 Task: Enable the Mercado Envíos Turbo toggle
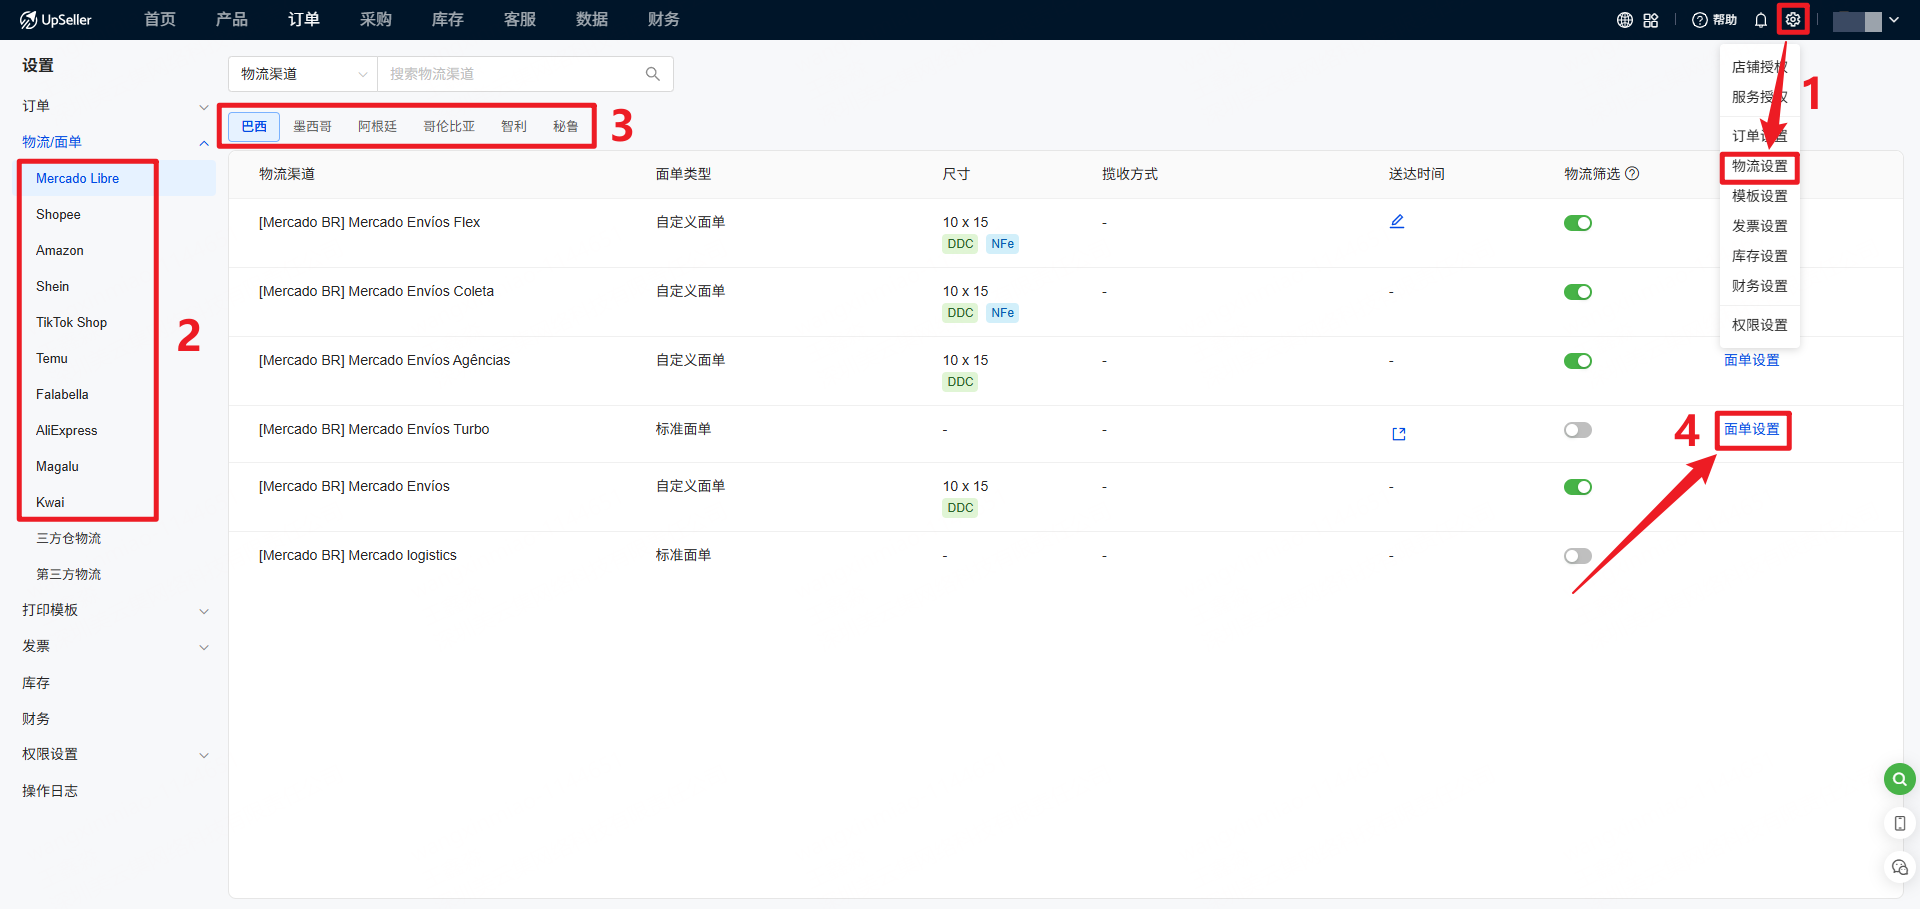pyautogui.click(x=1577, y=430)
